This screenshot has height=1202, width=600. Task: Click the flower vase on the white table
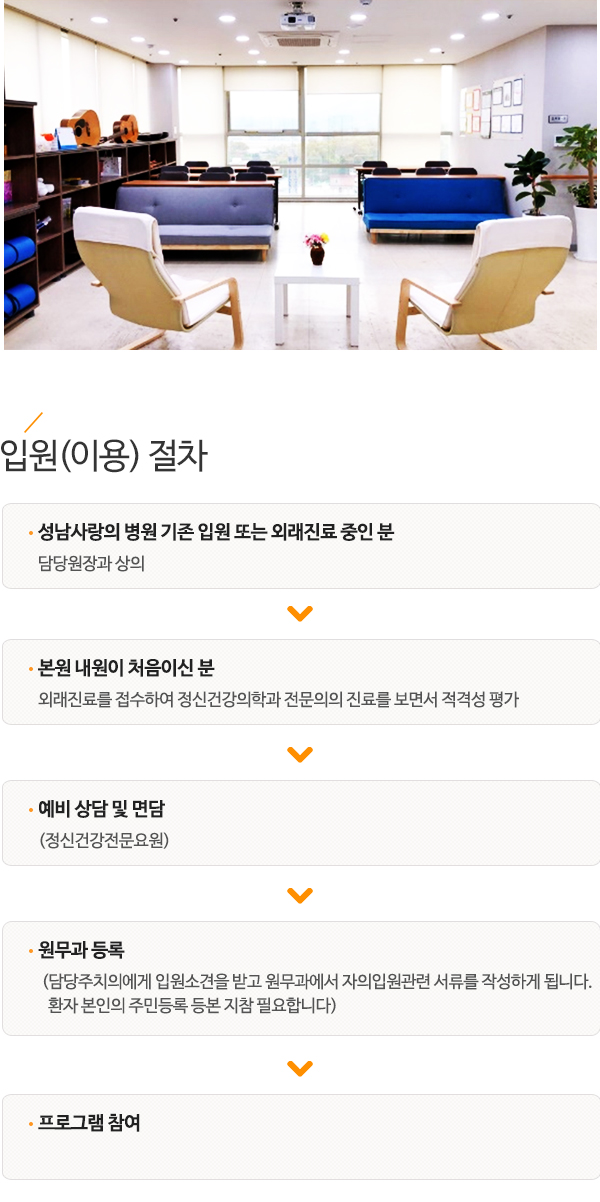[317, 249]
